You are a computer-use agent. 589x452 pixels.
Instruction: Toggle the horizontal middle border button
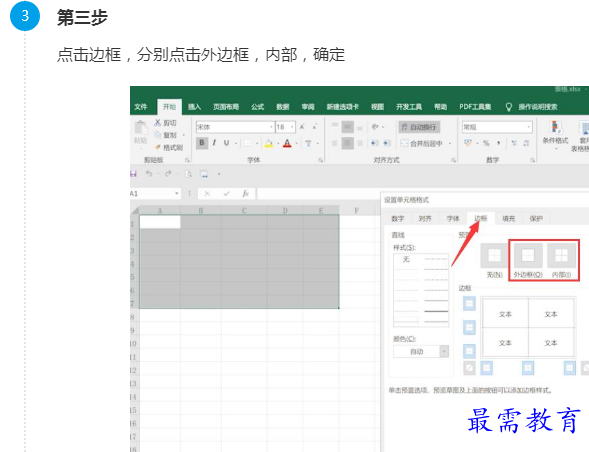coord(469,327)
